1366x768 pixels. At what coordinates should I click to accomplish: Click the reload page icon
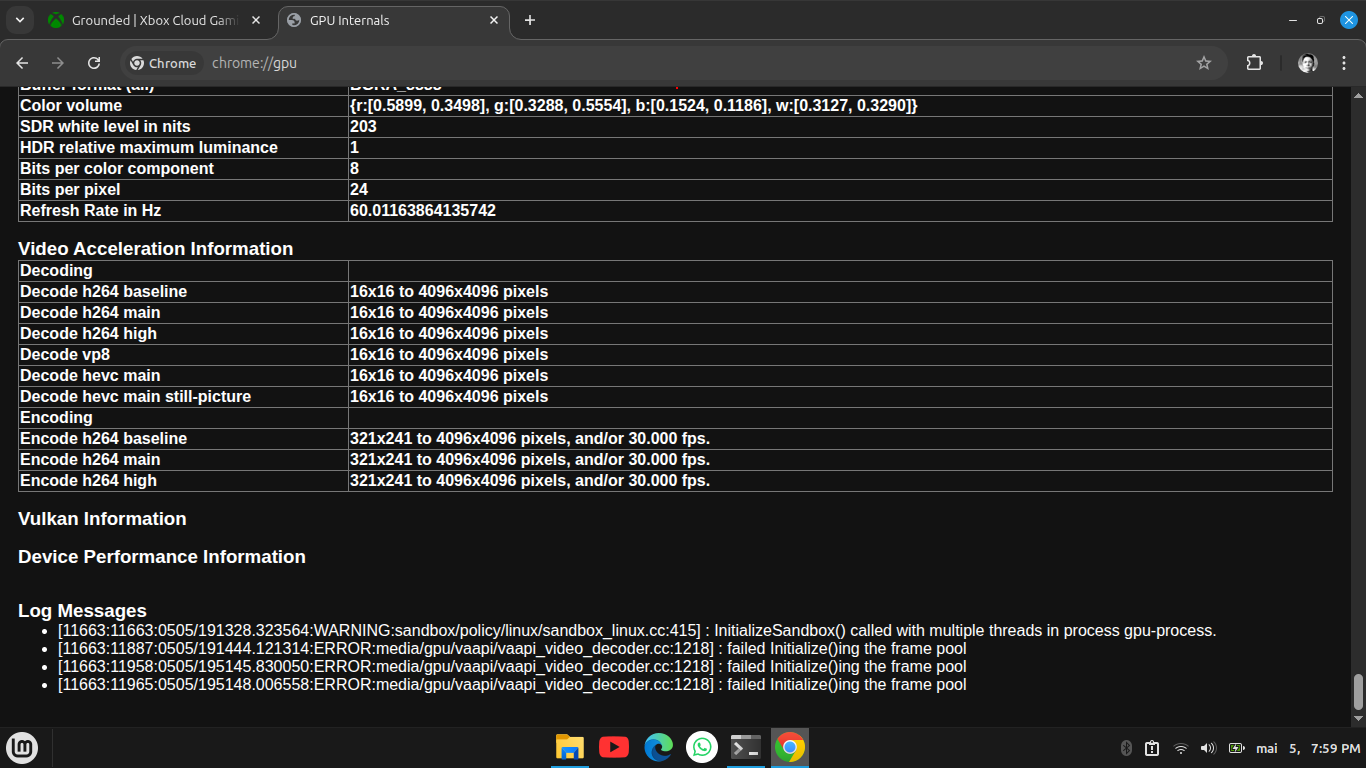(x=94, y=63)
